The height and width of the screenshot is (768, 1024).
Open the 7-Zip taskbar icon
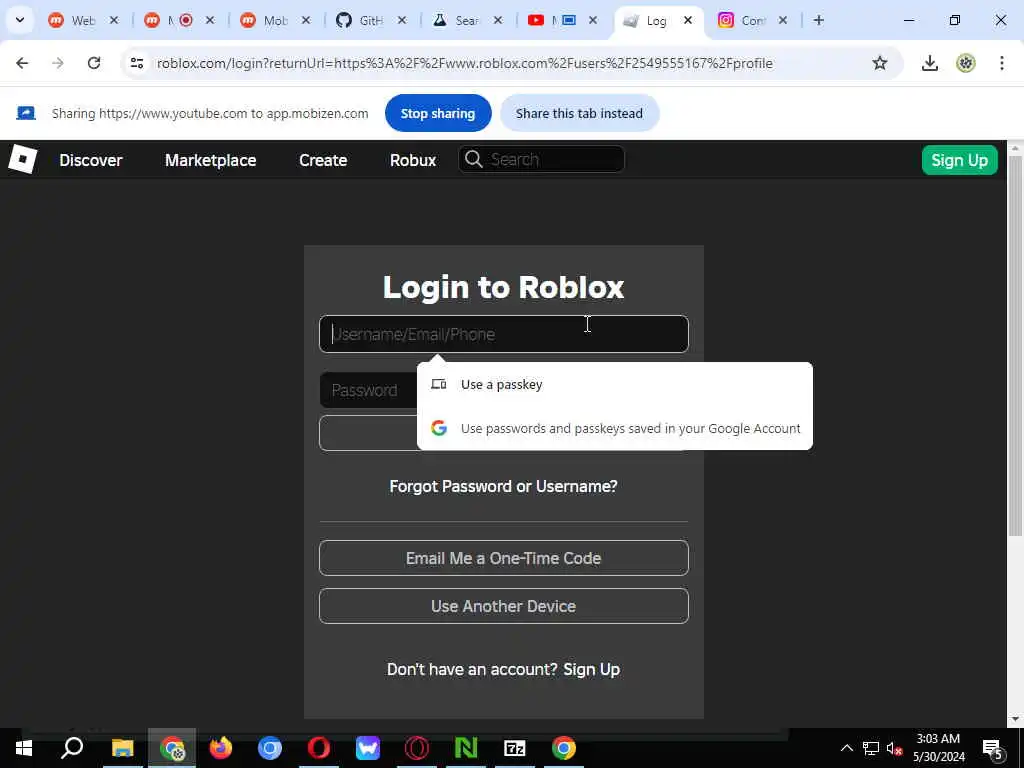[515, 748]
